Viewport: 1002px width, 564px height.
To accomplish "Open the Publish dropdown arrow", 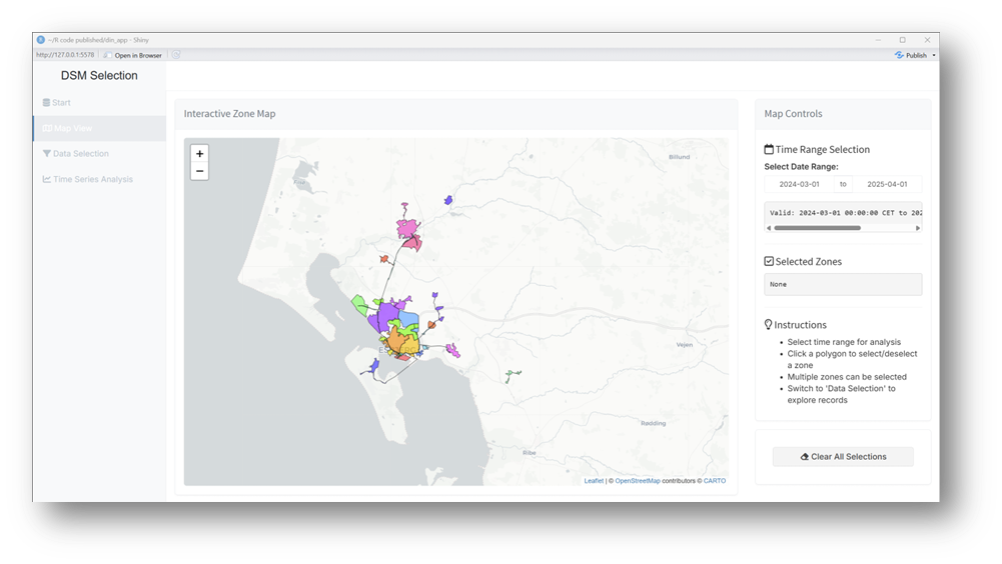I will [934, 56].
